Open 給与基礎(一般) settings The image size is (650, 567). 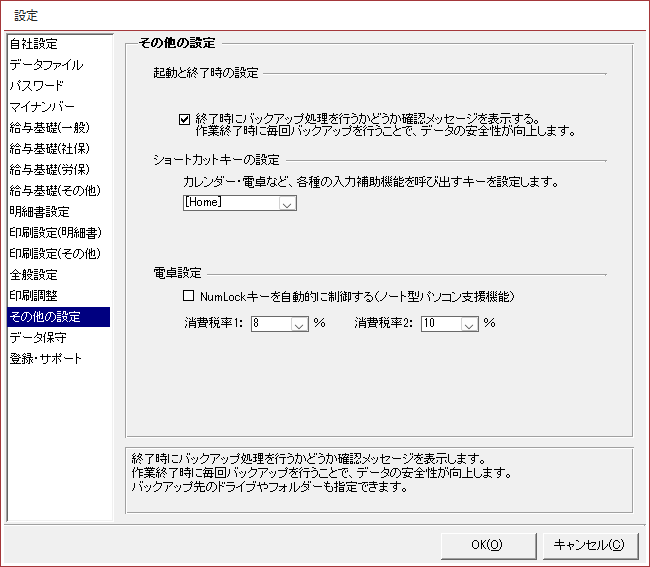(48, 128)
